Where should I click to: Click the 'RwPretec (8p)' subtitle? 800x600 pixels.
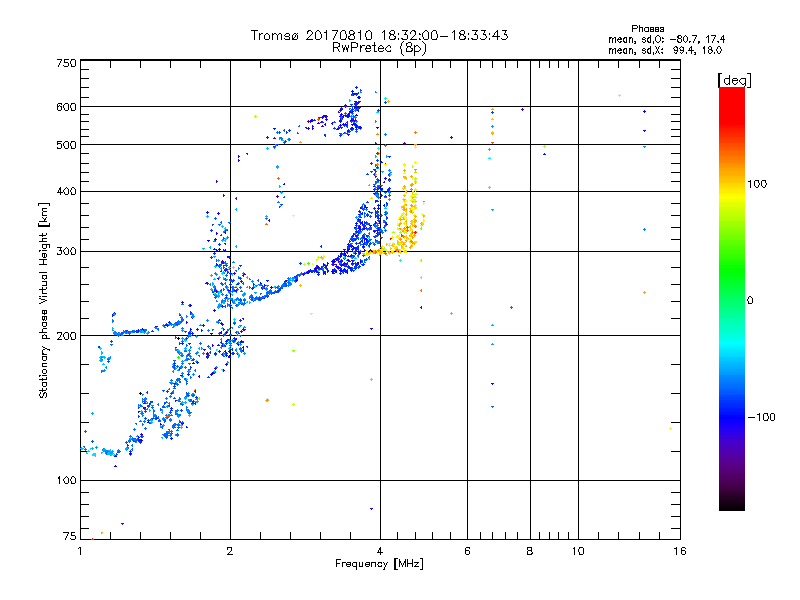[379, 48]
